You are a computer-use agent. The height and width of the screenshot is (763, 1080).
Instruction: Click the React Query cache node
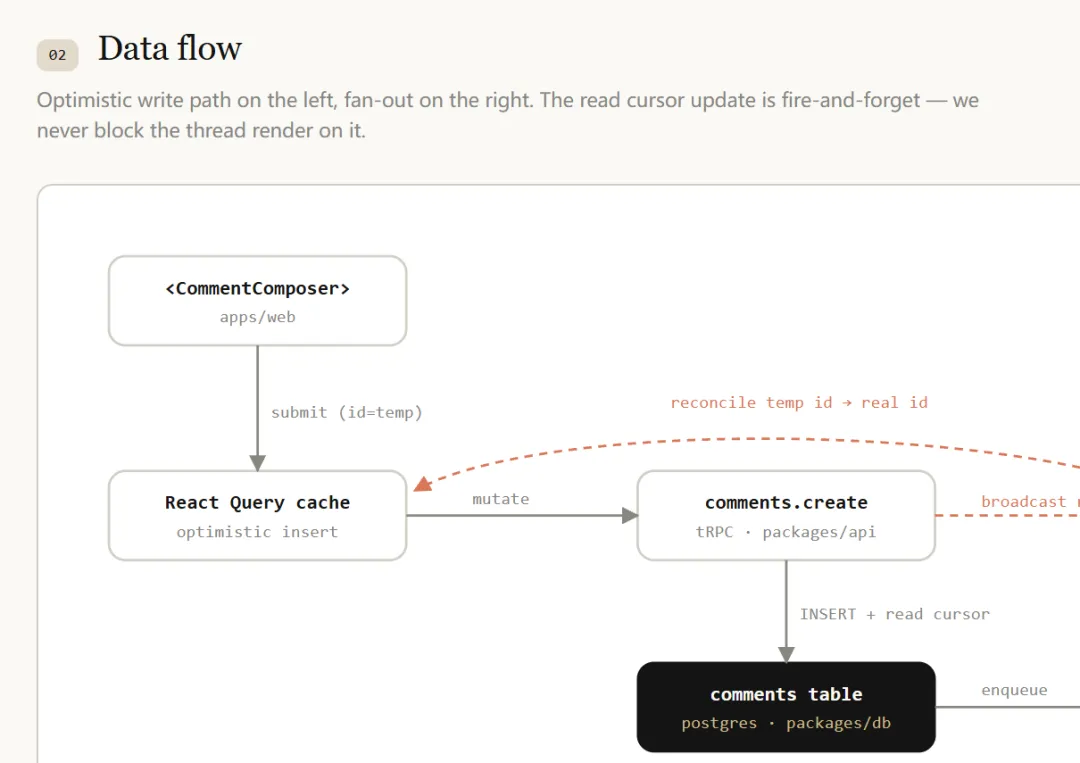(x=258, y=516)
